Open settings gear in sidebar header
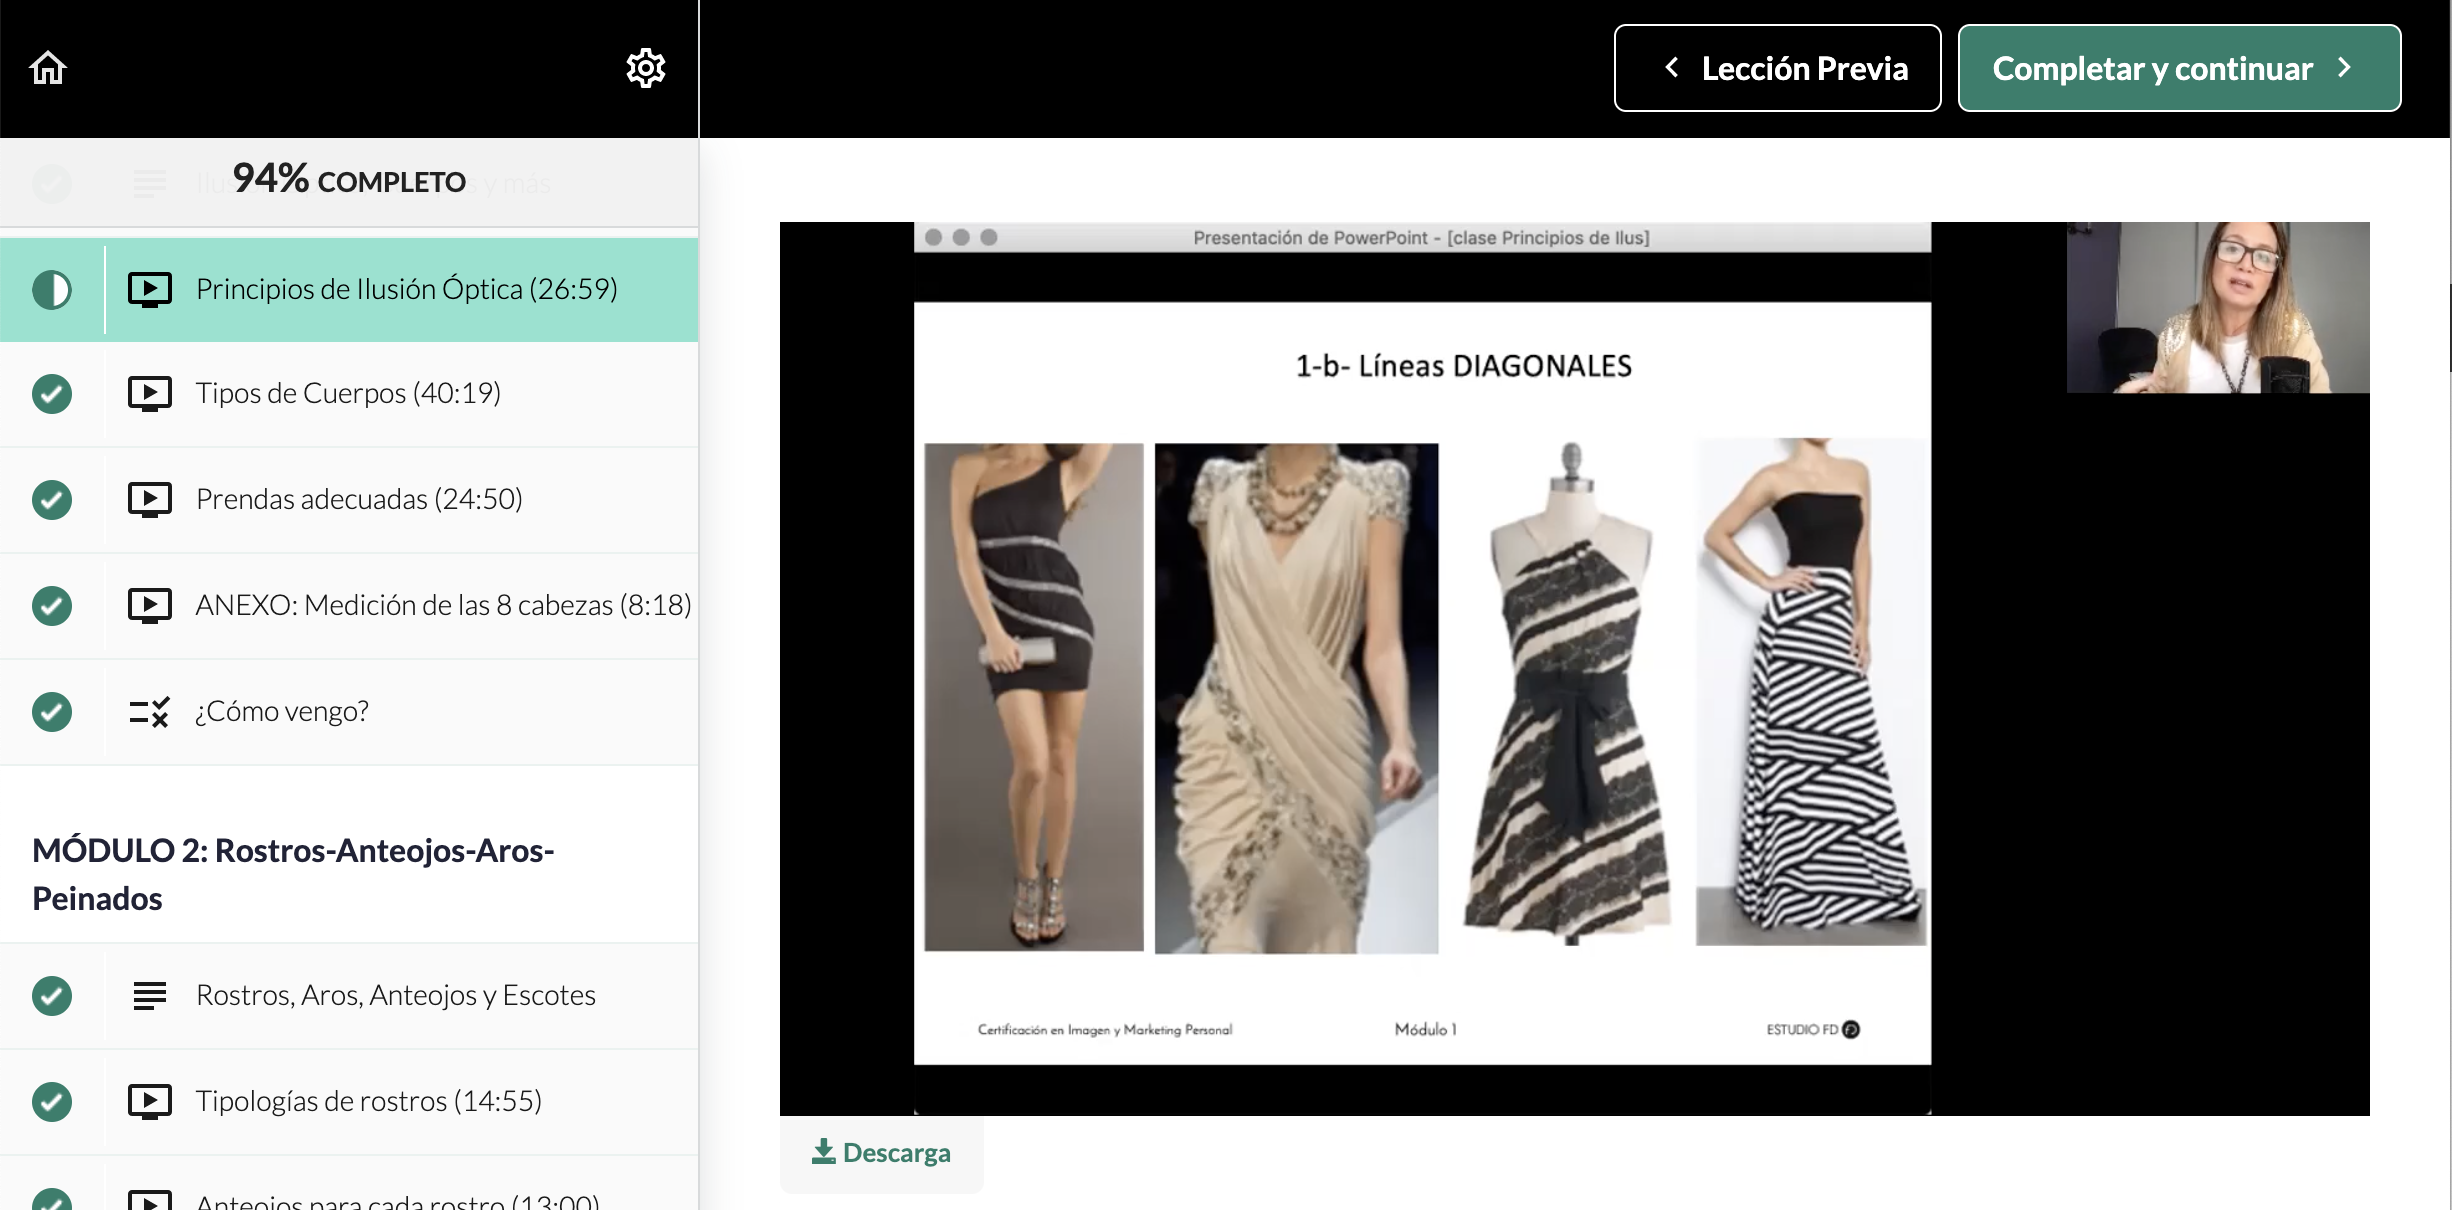2452x1210 pixels. [646, 68]
